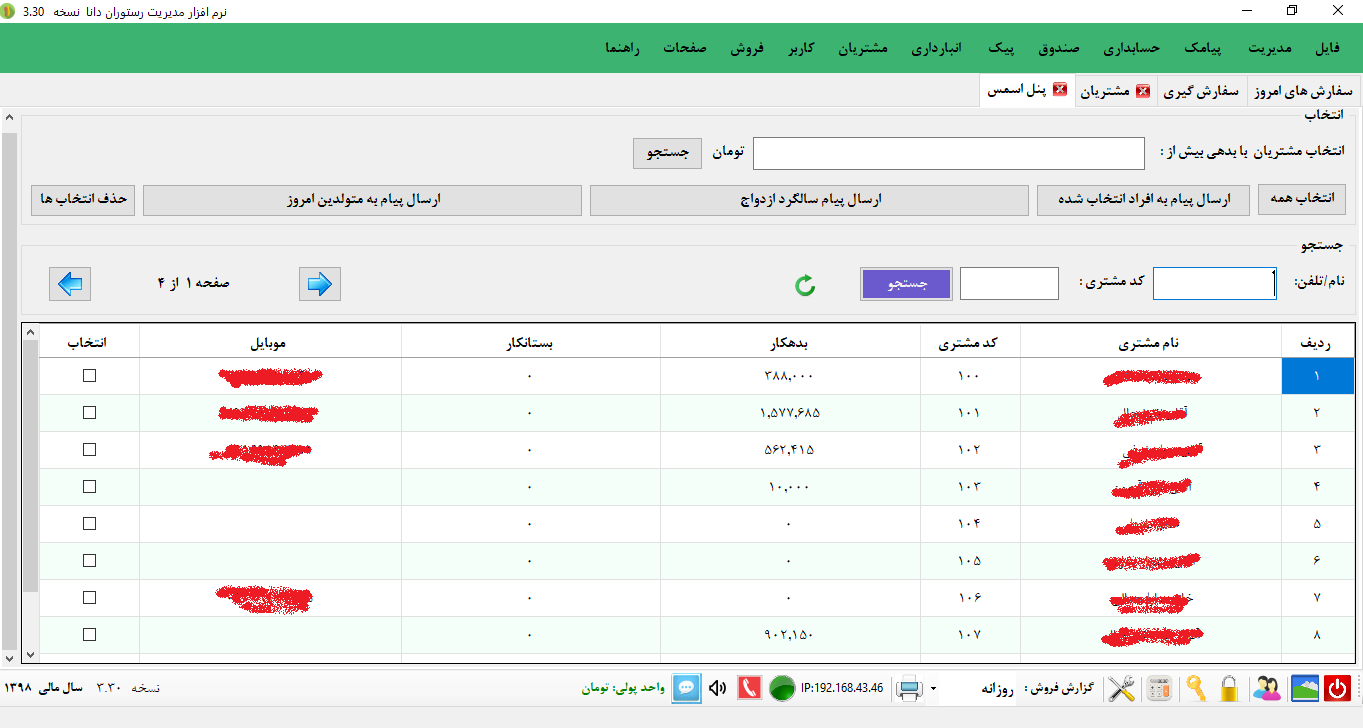1363x728 pixels.
Task: Close the پنل اسمس tab with its red X
Action: pyautogui.click(x=1060, y=90)
